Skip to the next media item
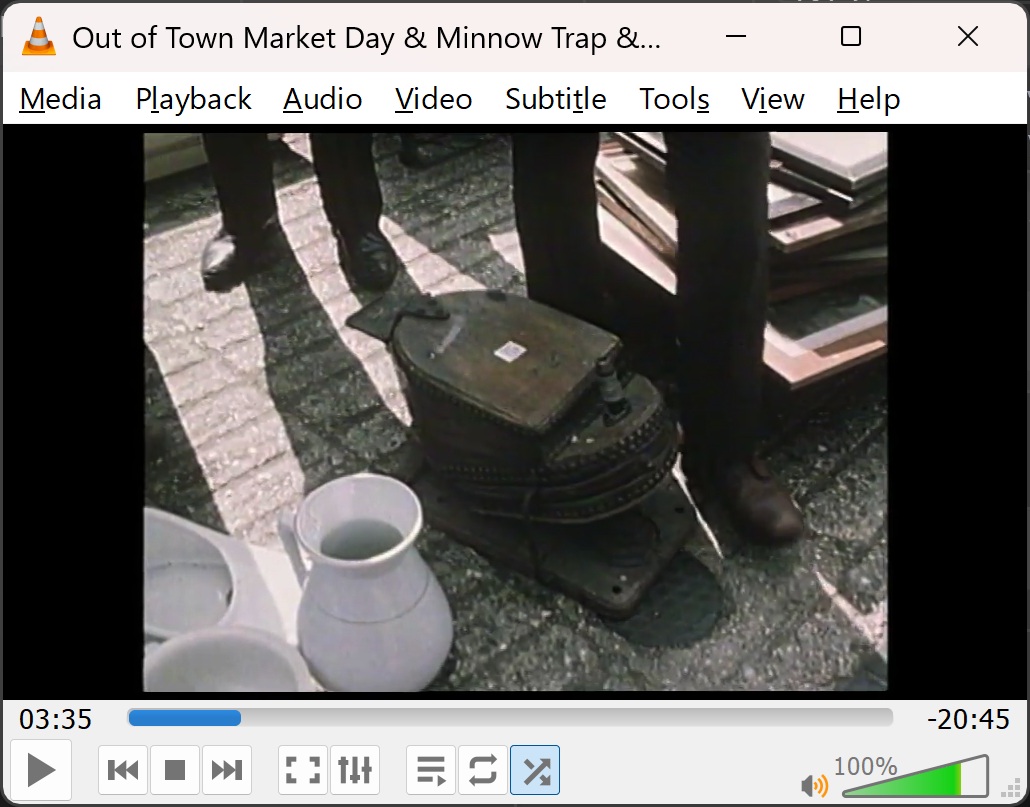1030x807 pixels. coord(227,770)
